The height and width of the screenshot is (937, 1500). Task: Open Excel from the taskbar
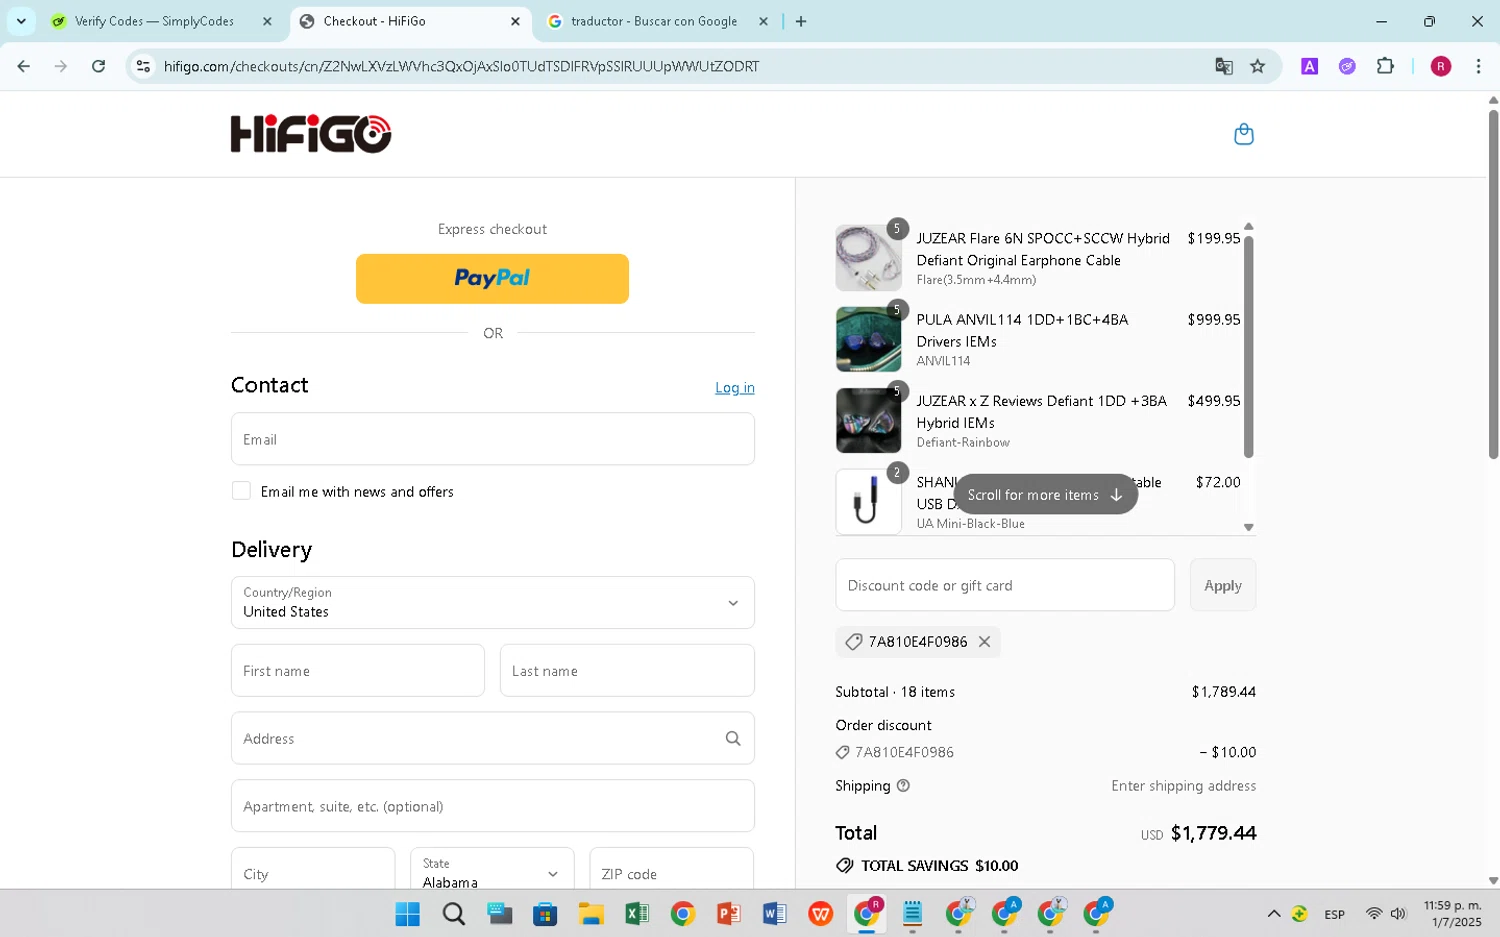tap(636, 914)
